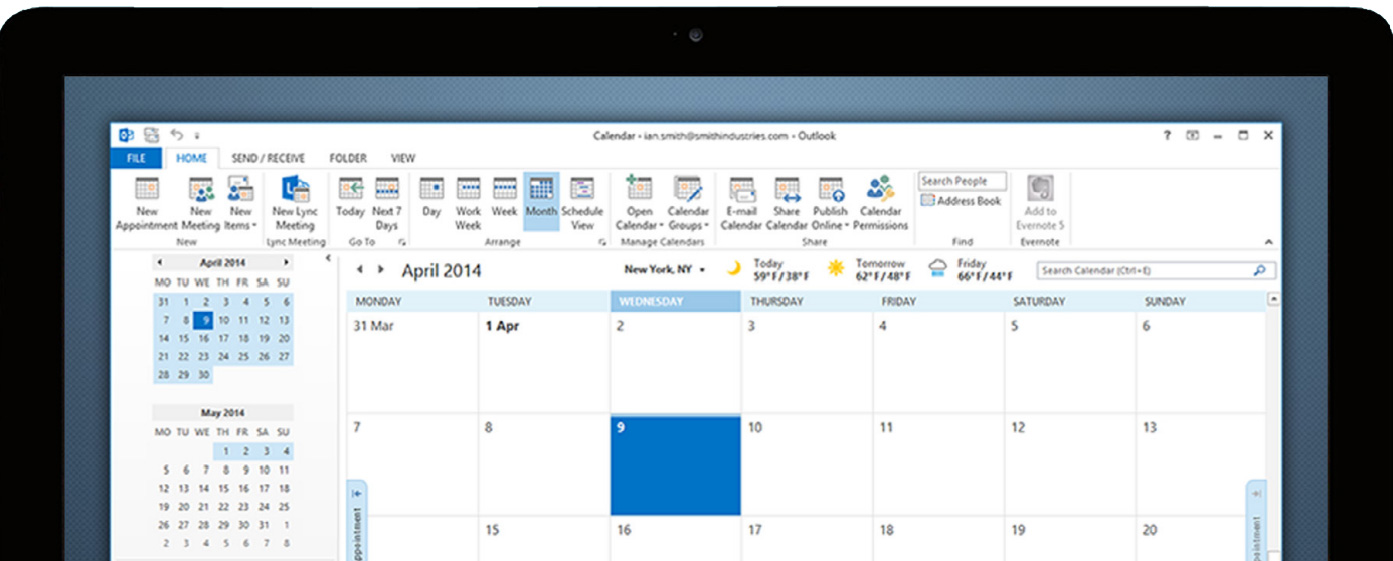Open the SEND / RECEIVE tab
The height and width of the screenshot is (561, 1393).
[268, 158]
